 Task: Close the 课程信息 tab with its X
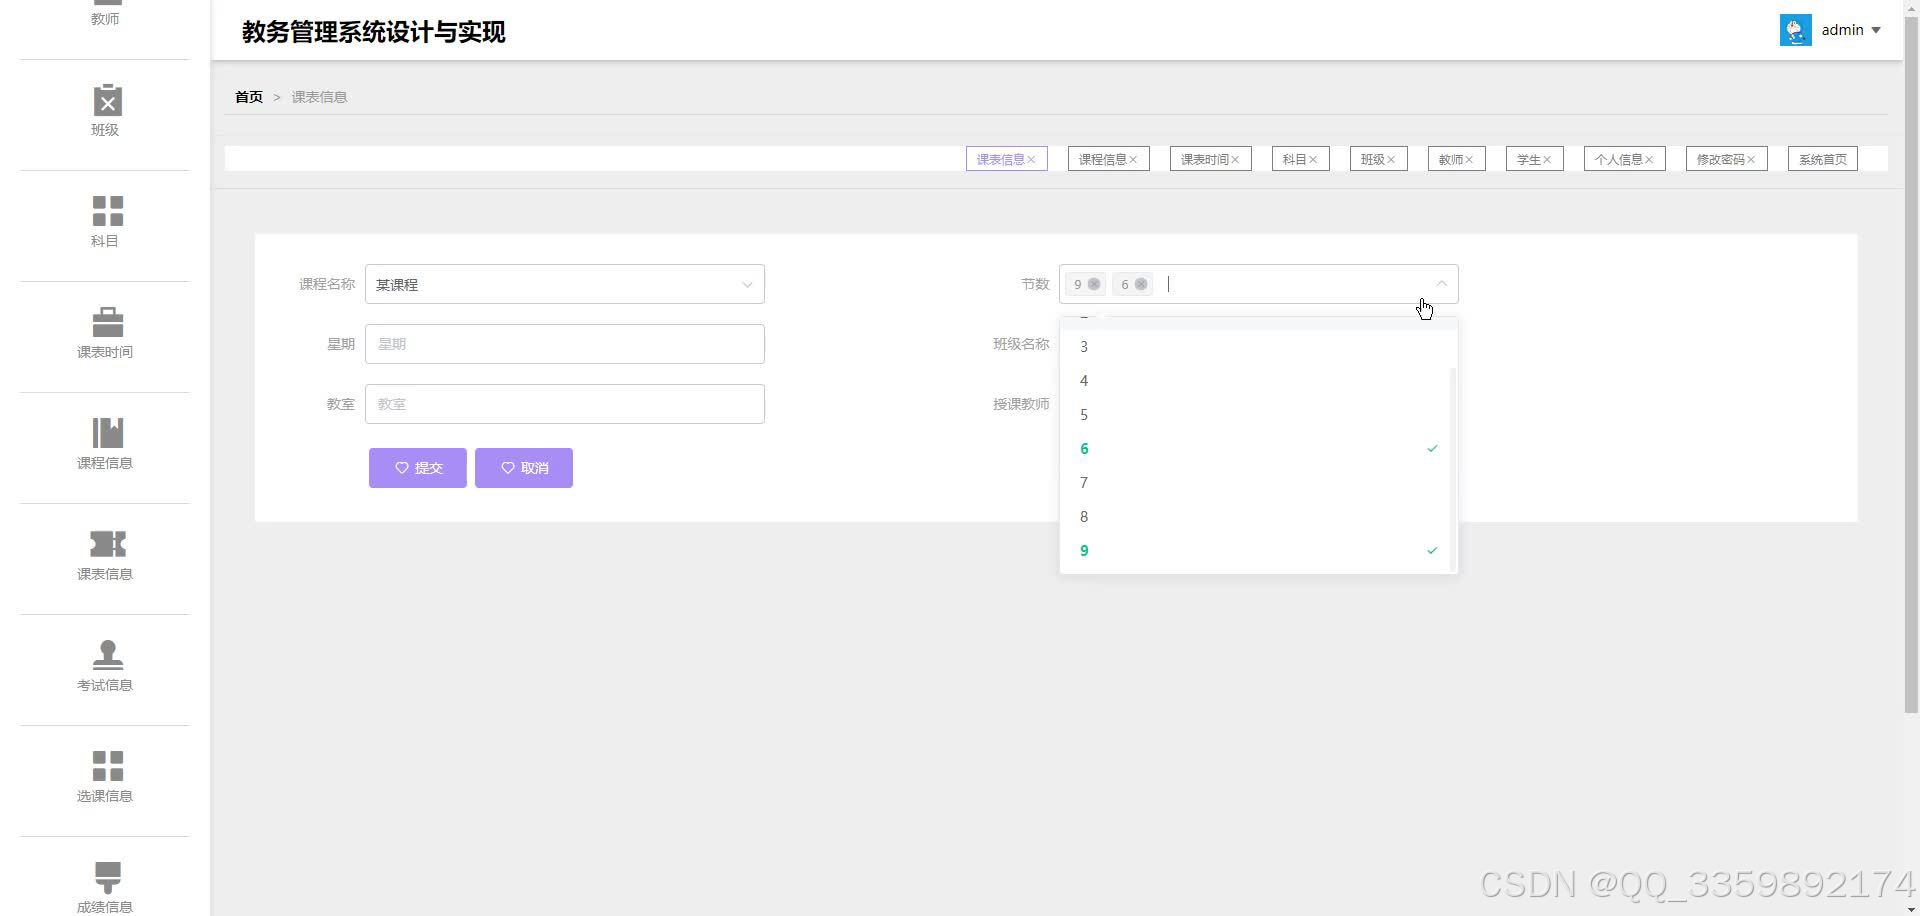(x=1133, y=160)
